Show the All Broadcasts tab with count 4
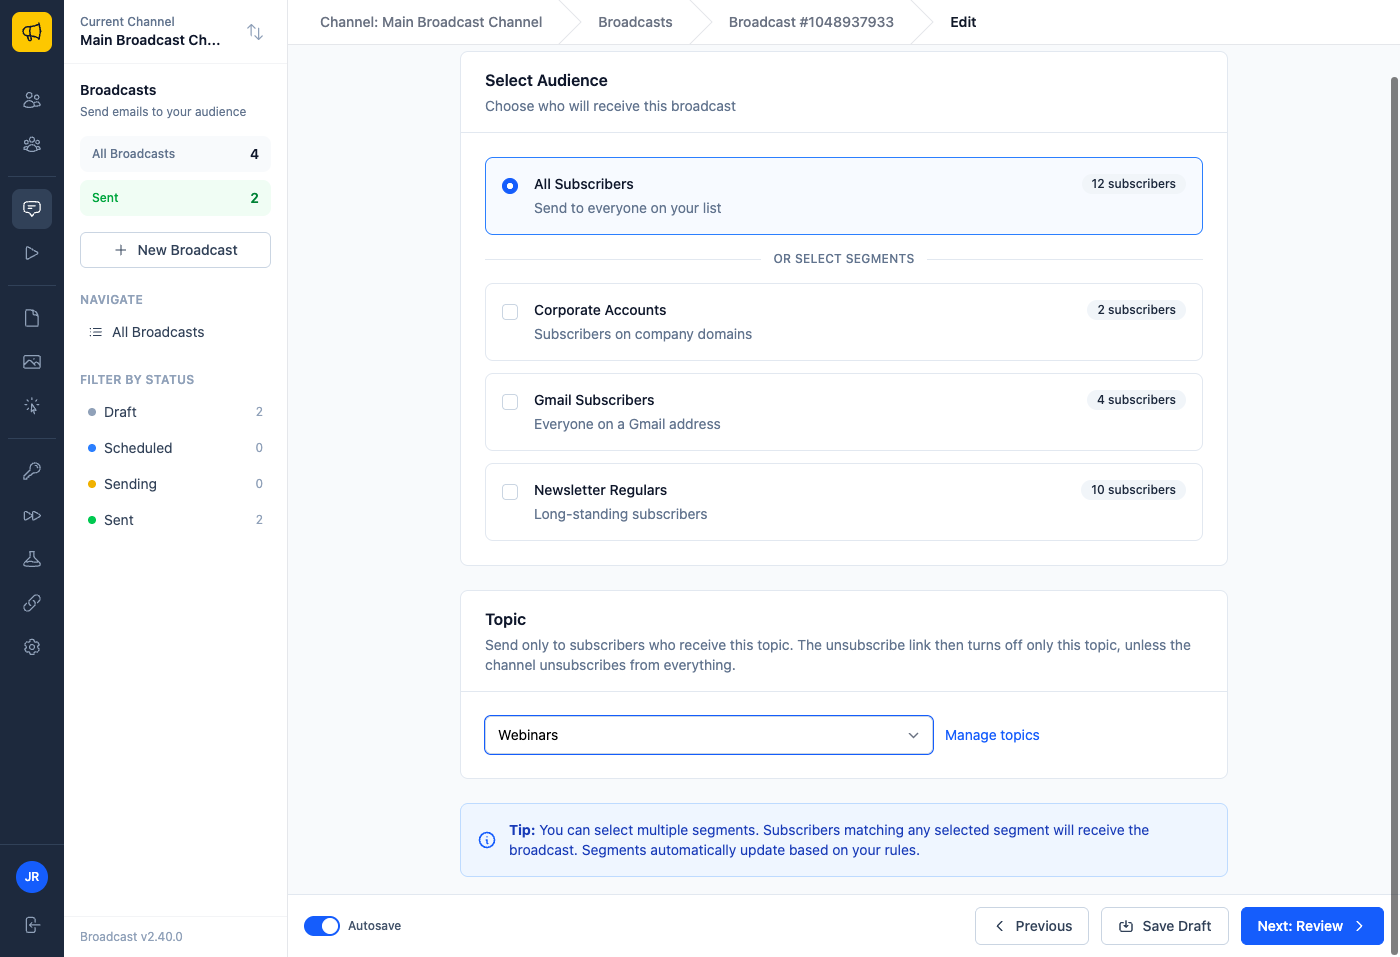Image resolution: width=1400 pixels, height=957 pixels. 175,154
